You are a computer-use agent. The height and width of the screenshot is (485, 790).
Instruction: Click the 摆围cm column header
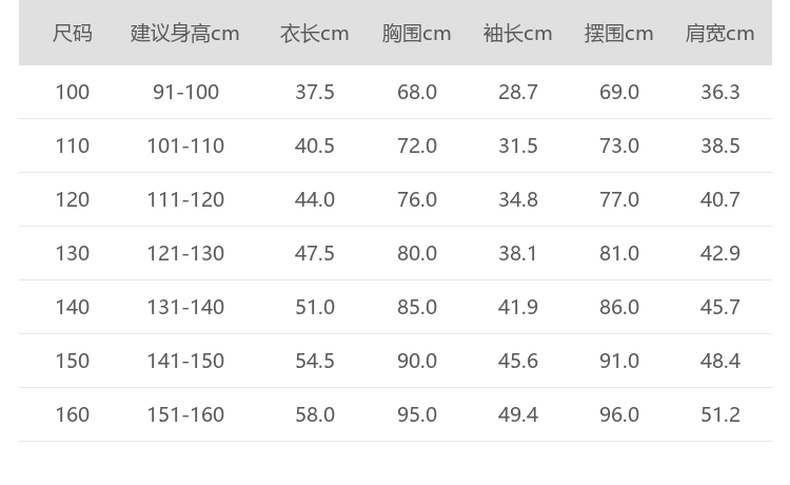(618, 33)
